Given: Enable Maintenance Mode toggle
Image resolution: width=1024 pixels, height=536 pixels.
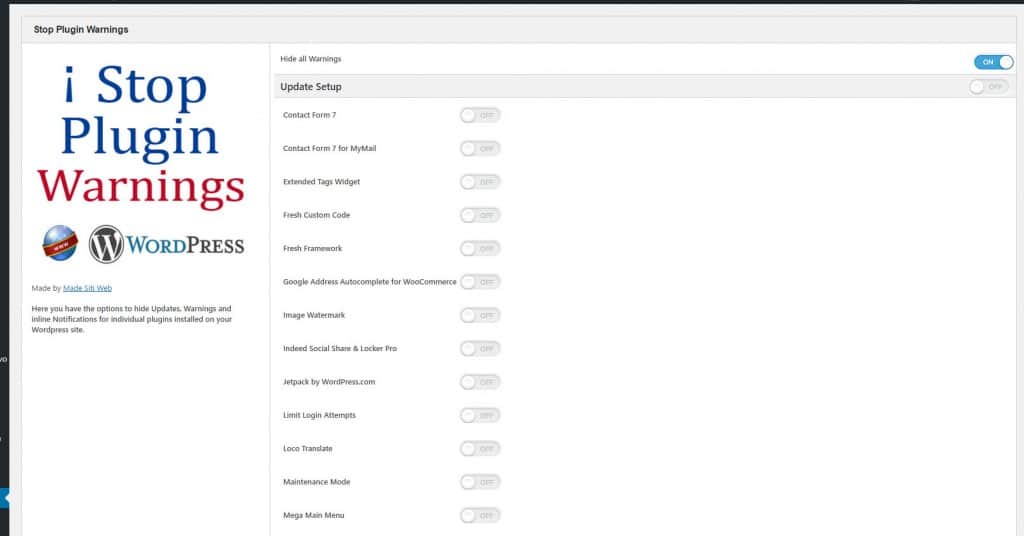Looking at the screenshot, I should point(480,482).
